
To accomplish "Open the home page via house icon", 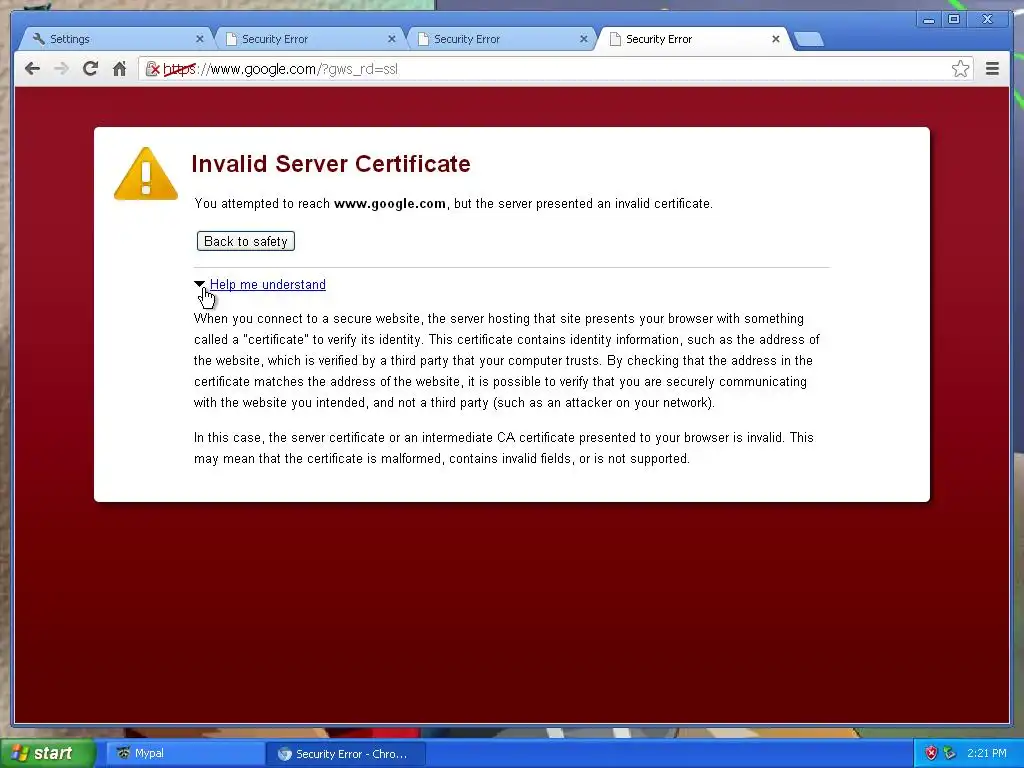I will [x=119, y=69].
